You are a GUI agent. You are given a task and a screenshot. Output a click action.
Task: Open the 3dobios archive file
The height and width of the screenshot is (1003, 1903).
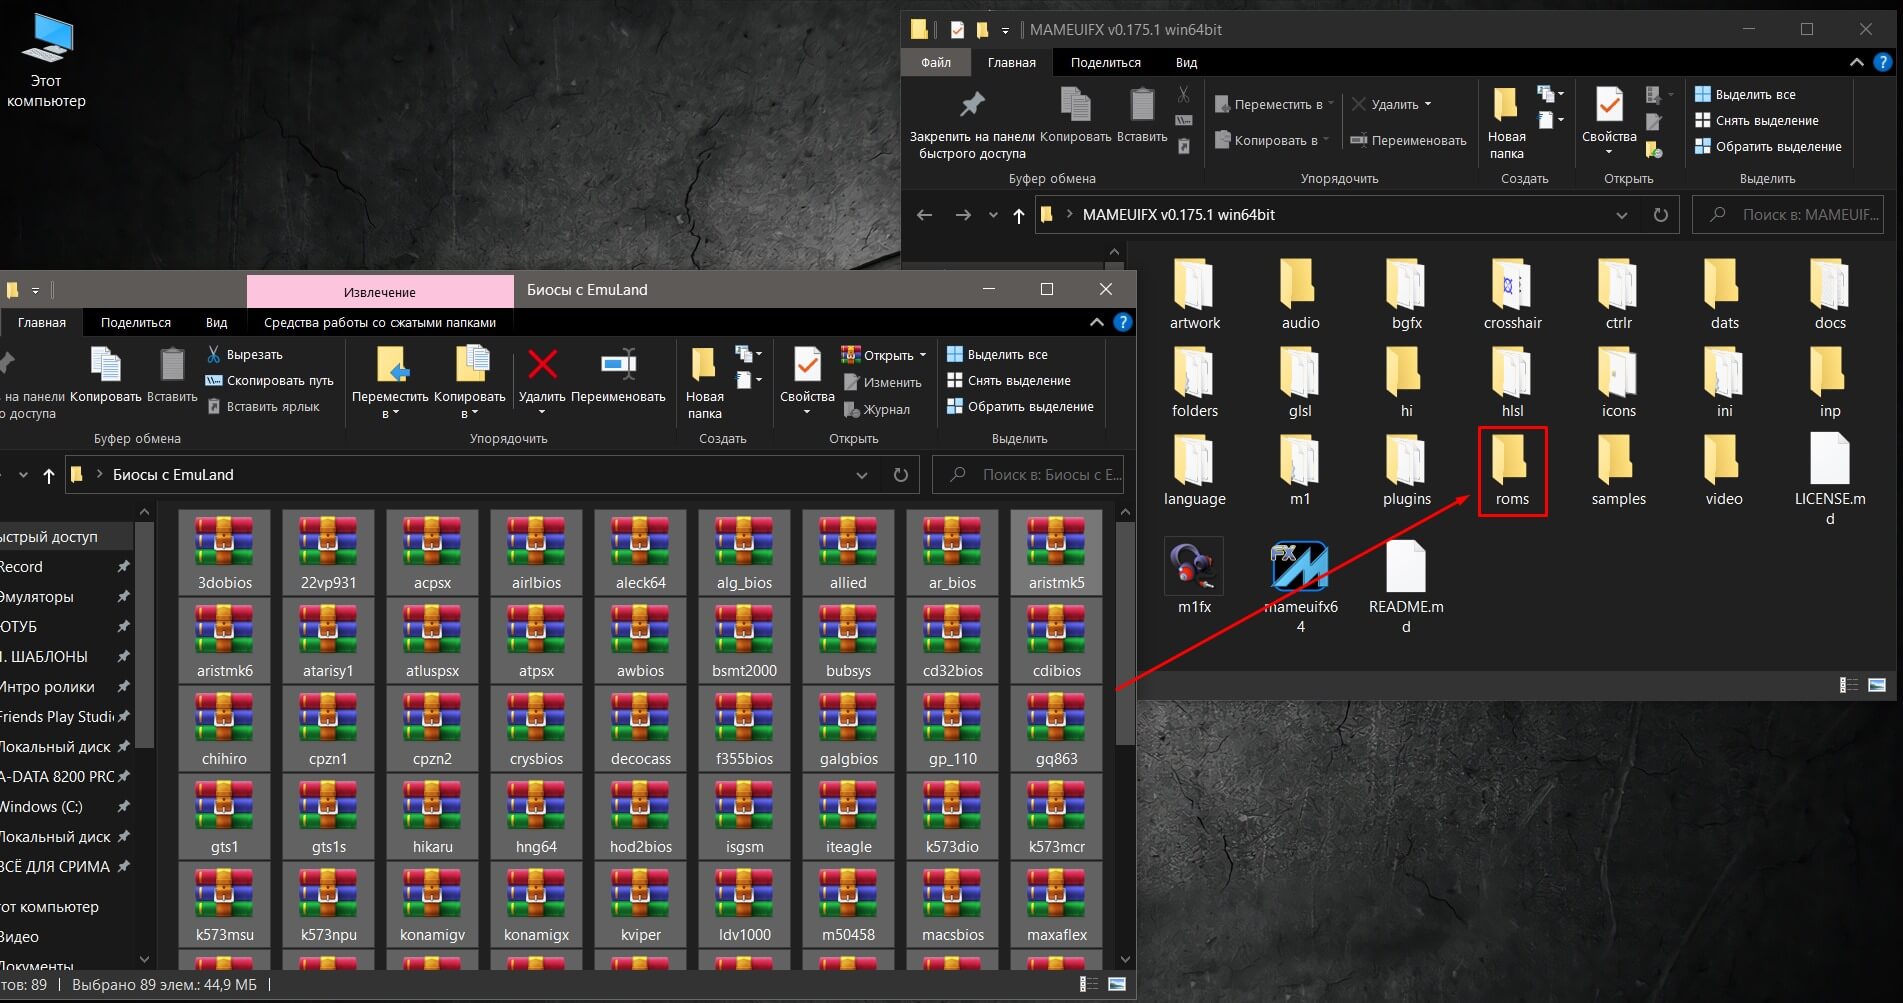point(224,552)
